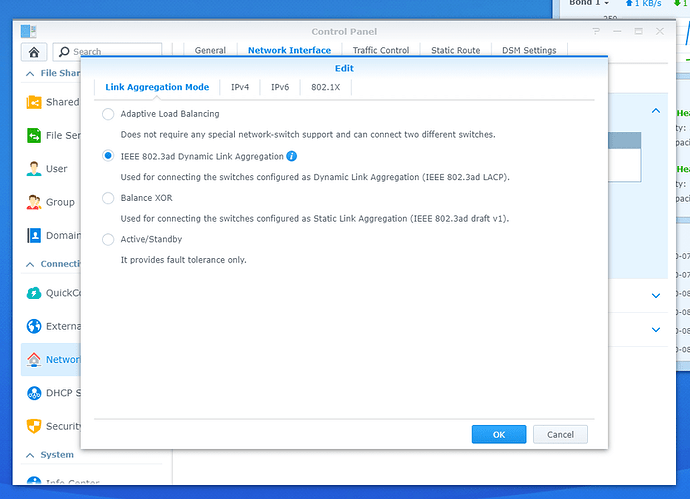The image size is (690, 499).
Task: Expand the second interface row chevron
Action: 656,296
